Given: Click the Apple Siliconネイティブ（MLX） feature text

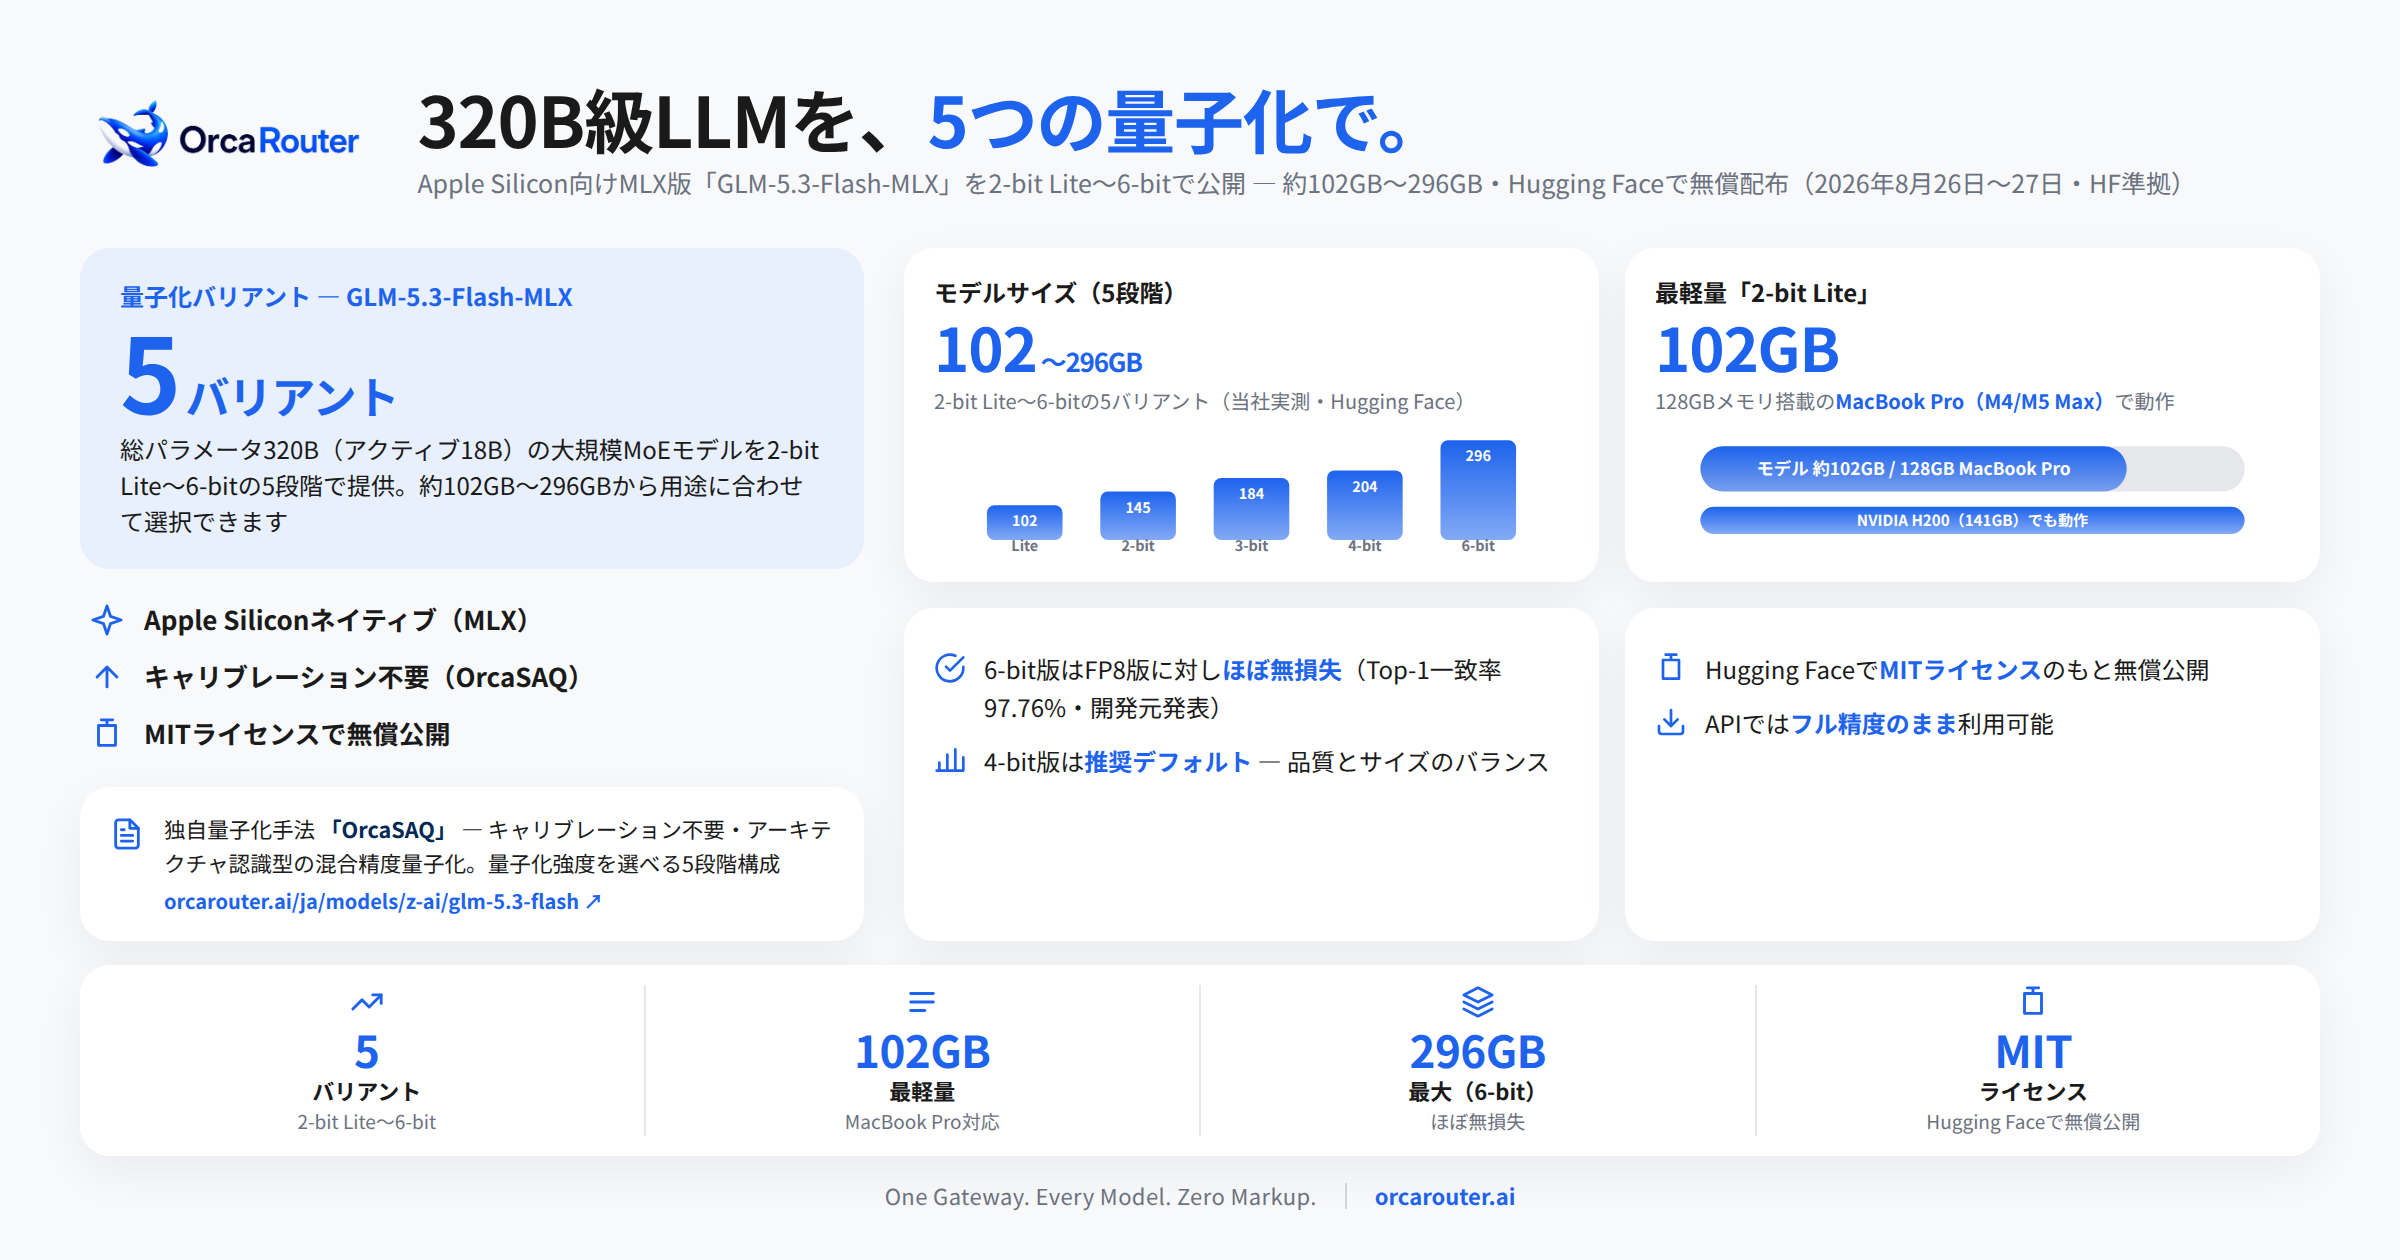Looking at the screenshot, I should 336,620.
